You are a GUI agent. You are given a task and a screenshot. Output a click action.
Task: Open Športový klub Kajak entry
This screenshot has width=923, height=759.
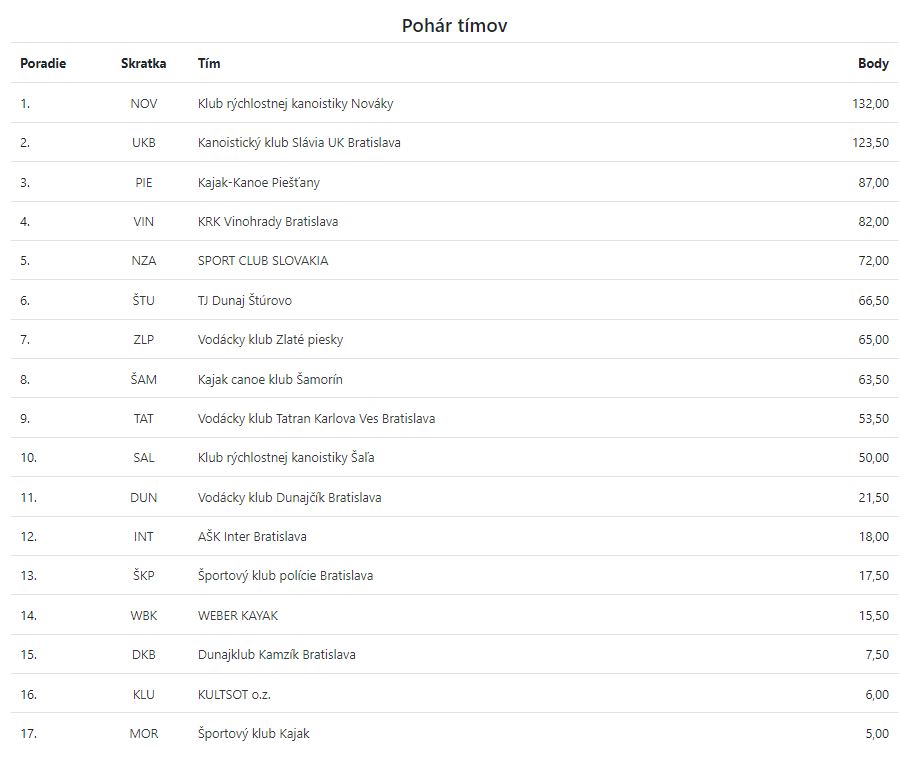pos(254,734)
